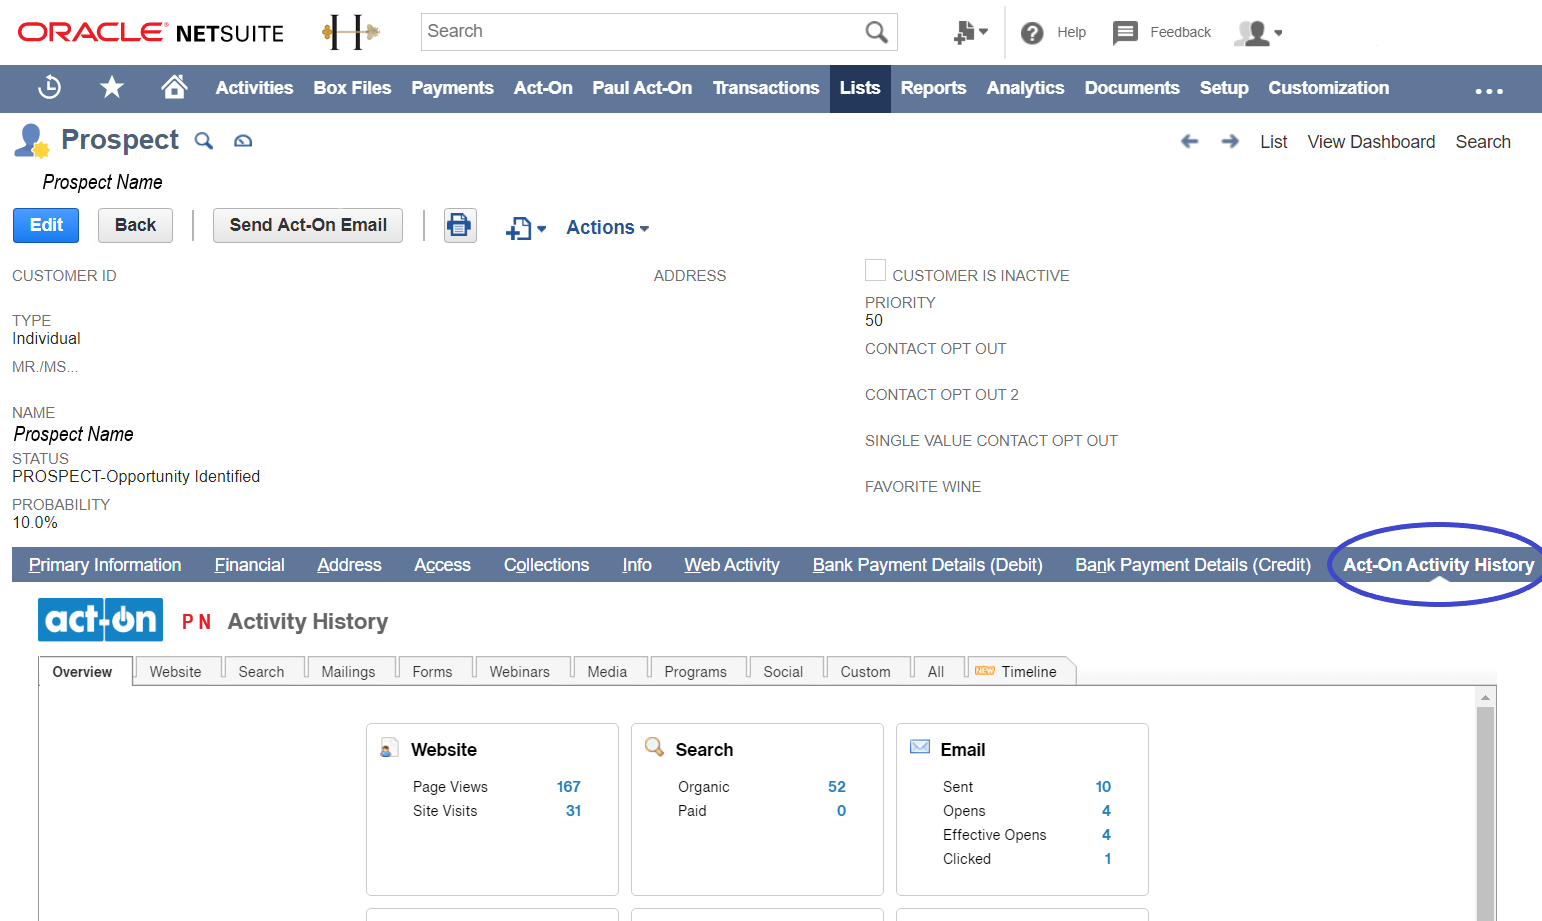Click Organic search count 52
Screen dimensions: 1542x921
(837, 787)
